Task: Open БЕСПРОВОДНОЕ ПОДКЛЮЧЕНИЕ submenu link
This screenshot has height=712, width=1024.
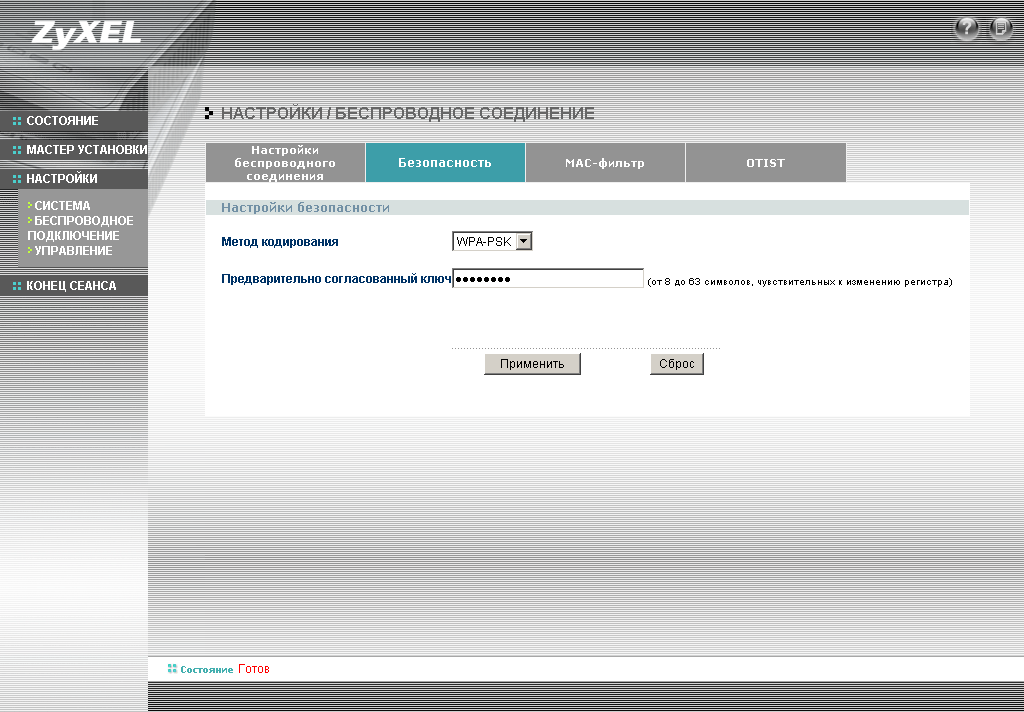Action: point(80,228)
